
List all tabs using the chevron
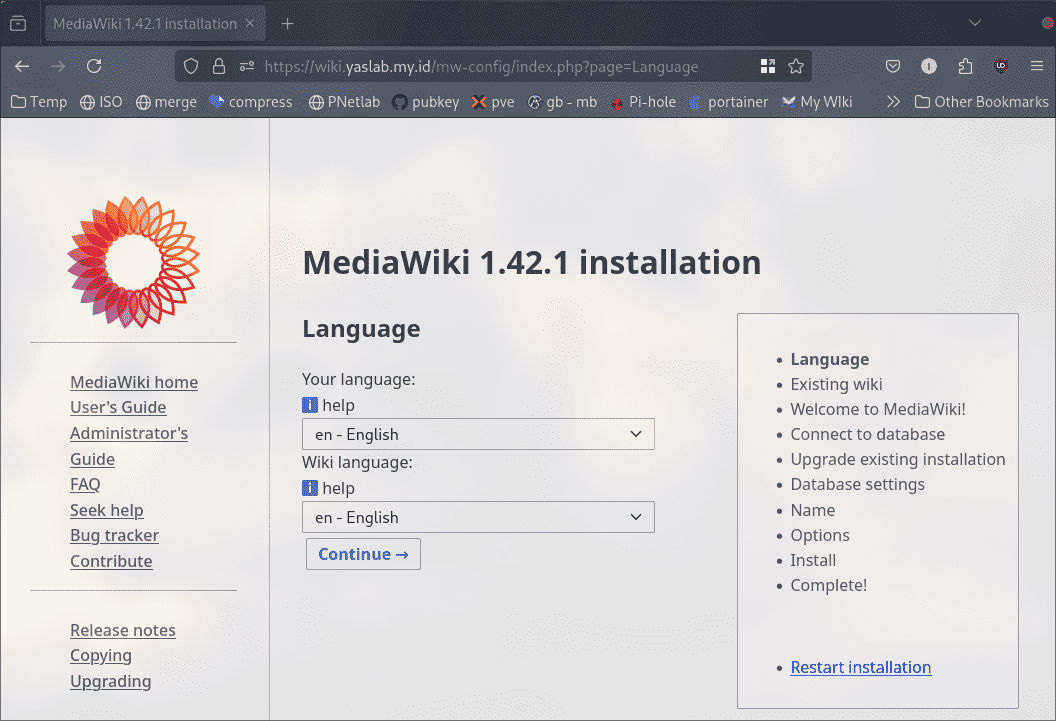(x=975, y=23)
